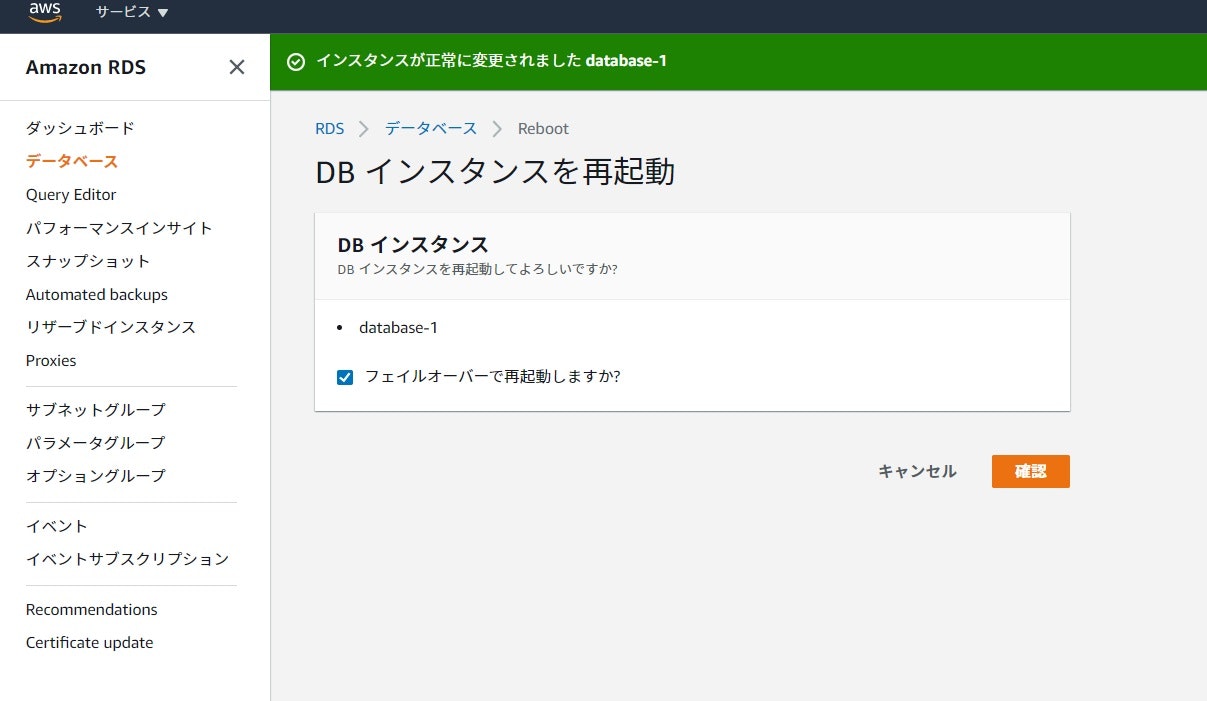This screenshot has width=1207, height=701.
Task: Click the Amazon RDS sidebar title
Action: (x=86, y=67)
